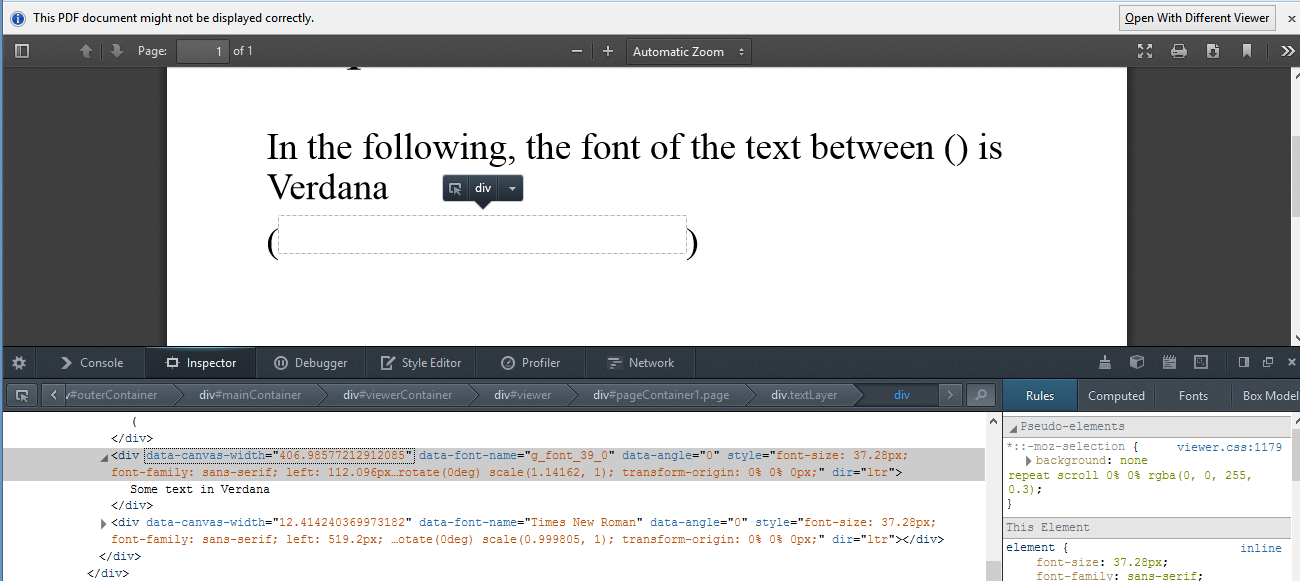Toggle the 3D view cube icon
Viewport: 1300px width, 581px height.
(x=1136, y=362)
